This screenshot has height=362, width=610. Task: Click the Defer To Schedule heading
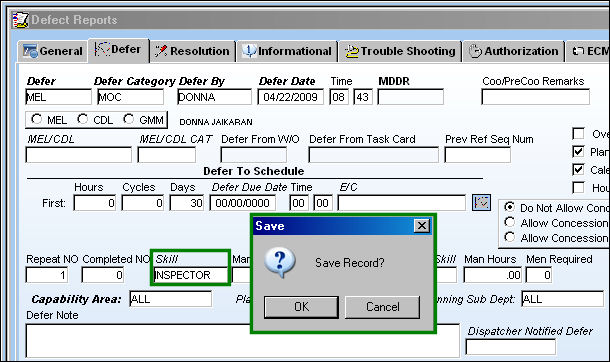tap(254, 171)
